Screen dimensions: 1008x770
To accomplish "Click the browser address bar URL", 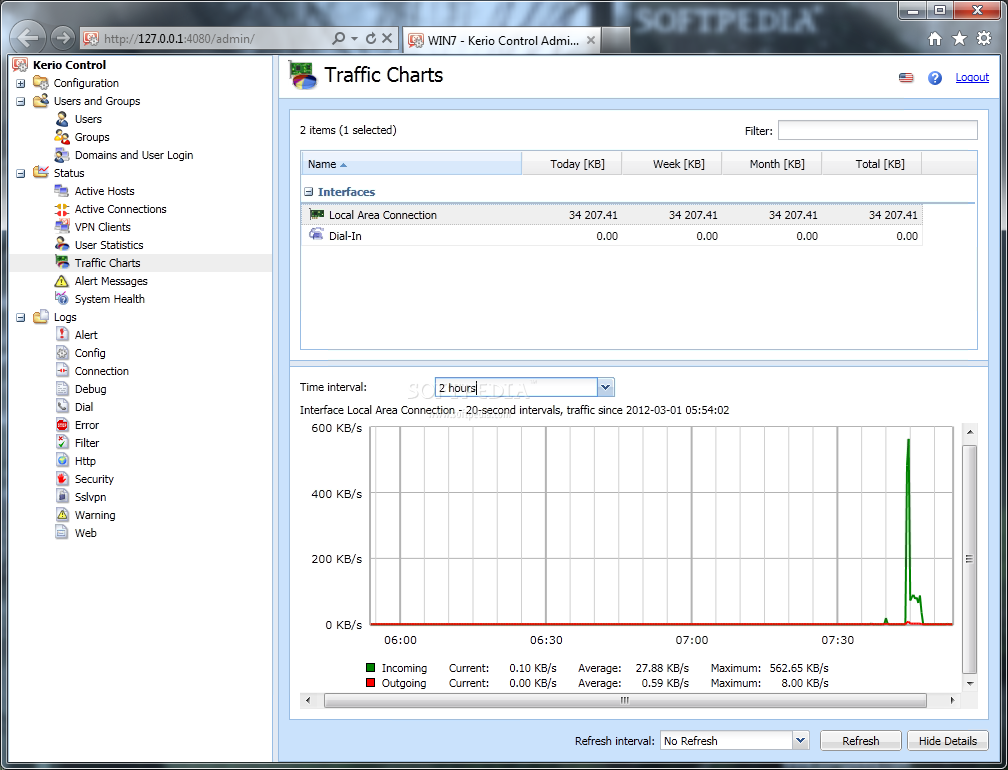I will 179,39.
